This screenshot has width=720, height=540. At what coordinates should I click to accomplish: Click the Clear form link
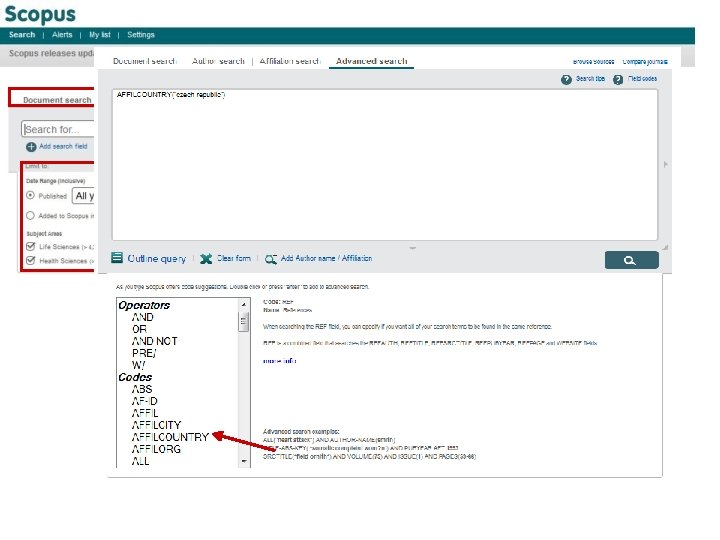[234, 258]
